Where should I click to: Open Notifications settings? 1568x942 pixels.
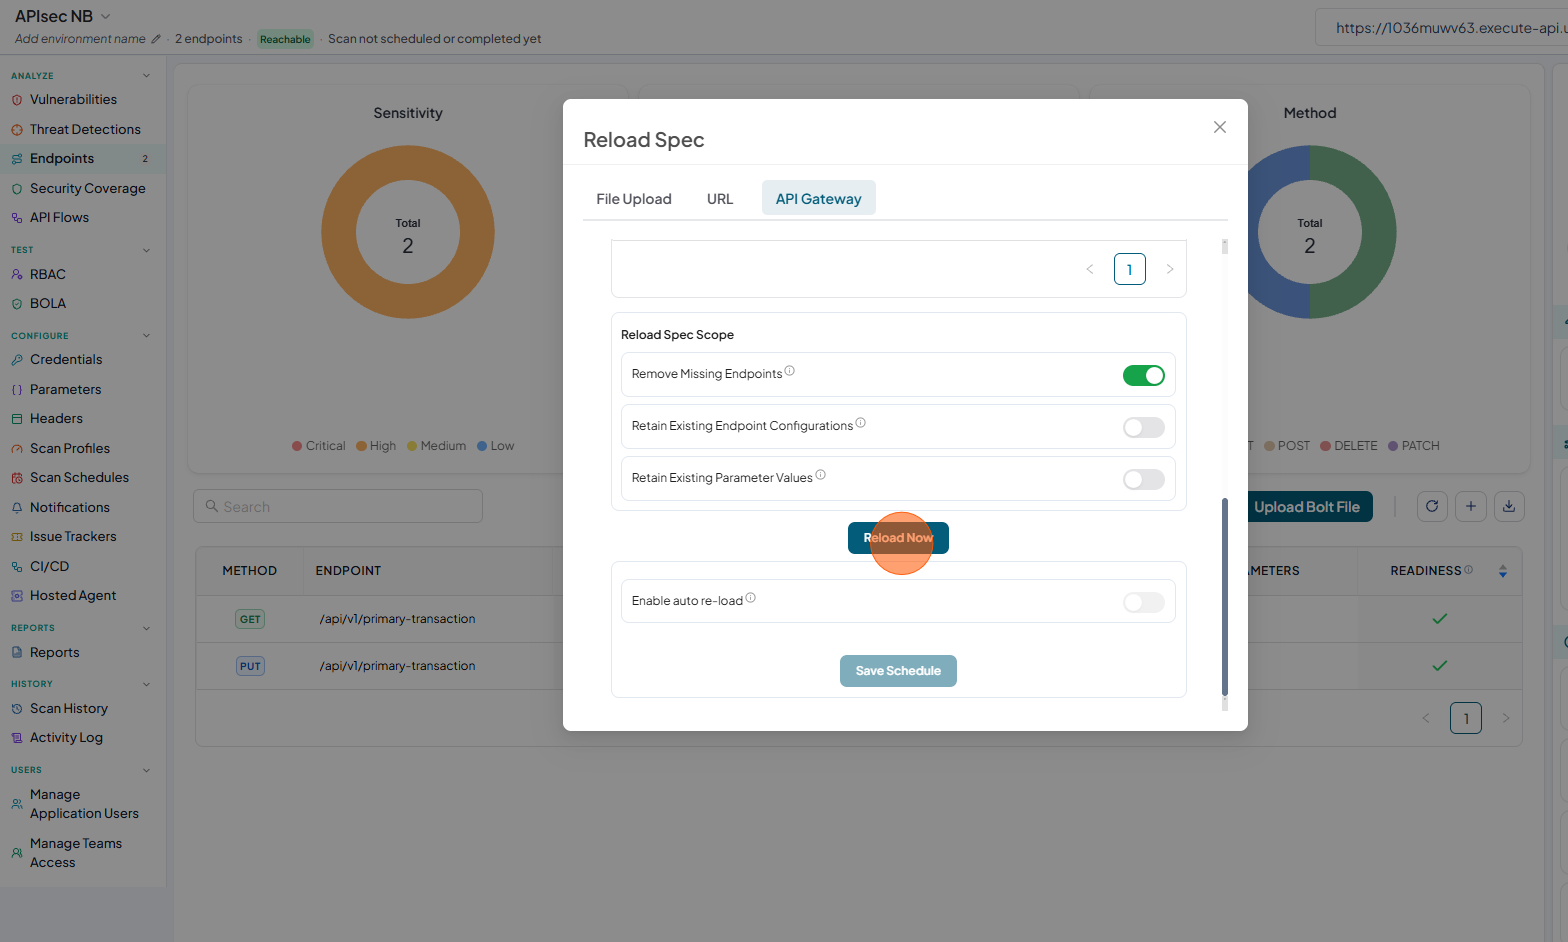click(x=69, y=508)
